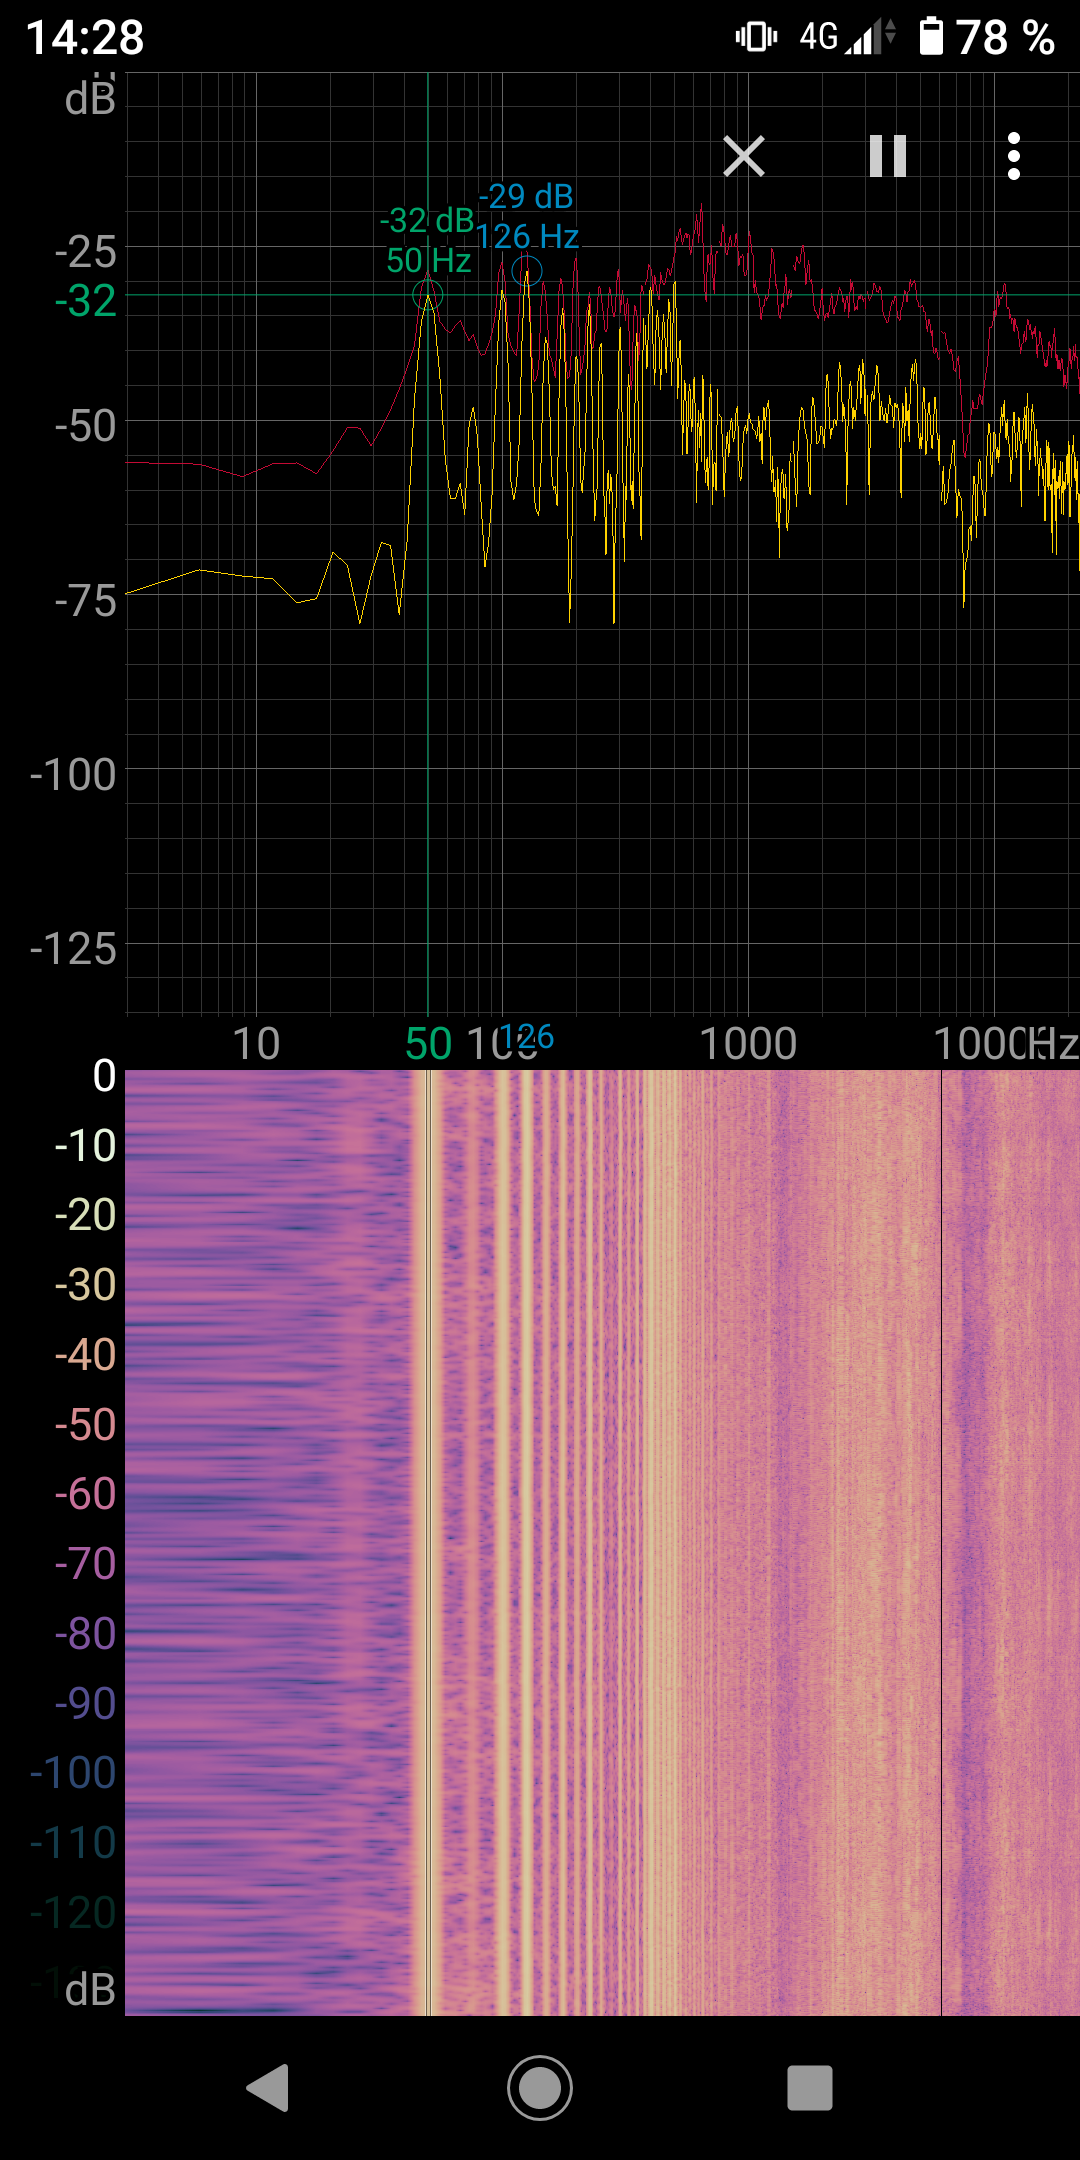Go to home screen with home button
The height and width of the screenshot is (2160, 1080).
tap(540, 2088)
